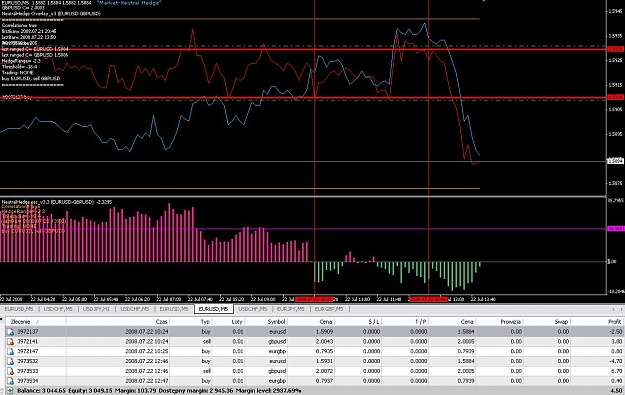Click the balance summary row icon
This screenshot has width=625, height=395.
click(x=10, y=391)
